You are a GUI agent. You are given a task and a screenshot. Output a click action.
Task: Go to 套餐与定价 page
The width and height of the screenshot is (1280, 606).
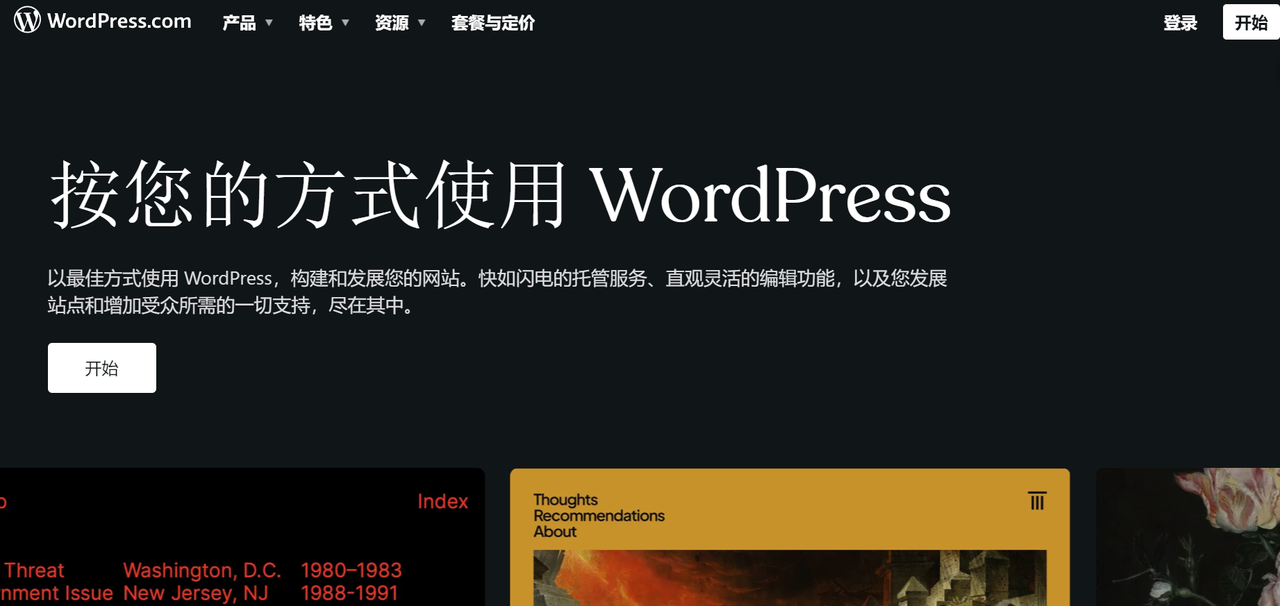click(493, 23)
